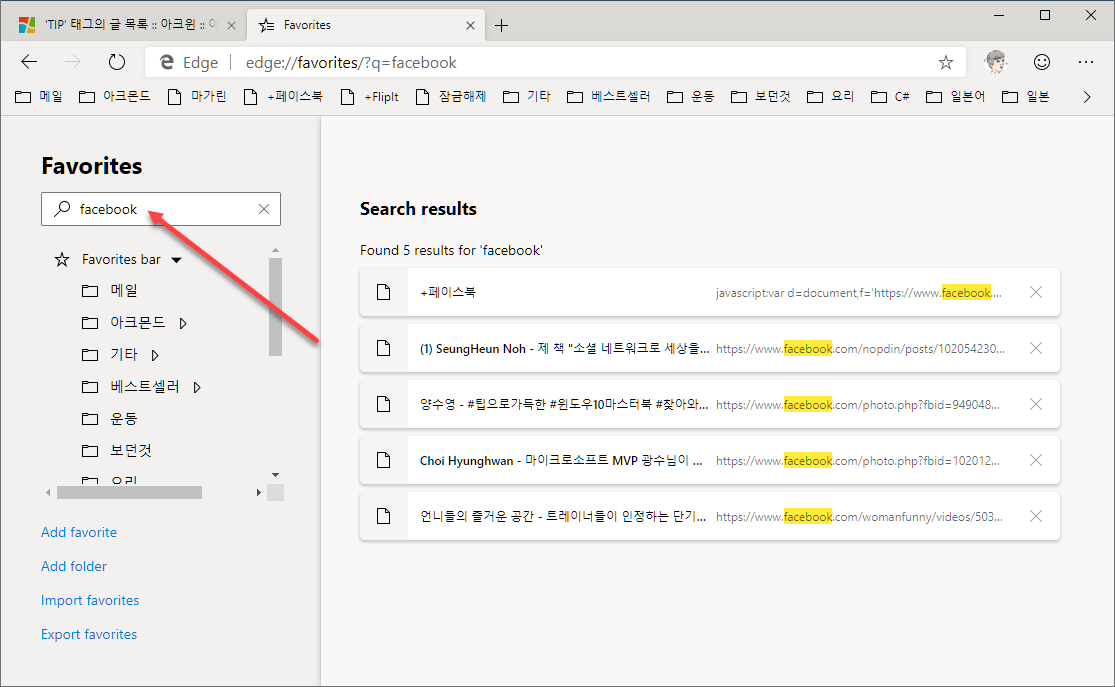Select the 기타 folder in the tree
Image resolution: width=1115 pixels, height=687 pixels.
click(124, 354)
